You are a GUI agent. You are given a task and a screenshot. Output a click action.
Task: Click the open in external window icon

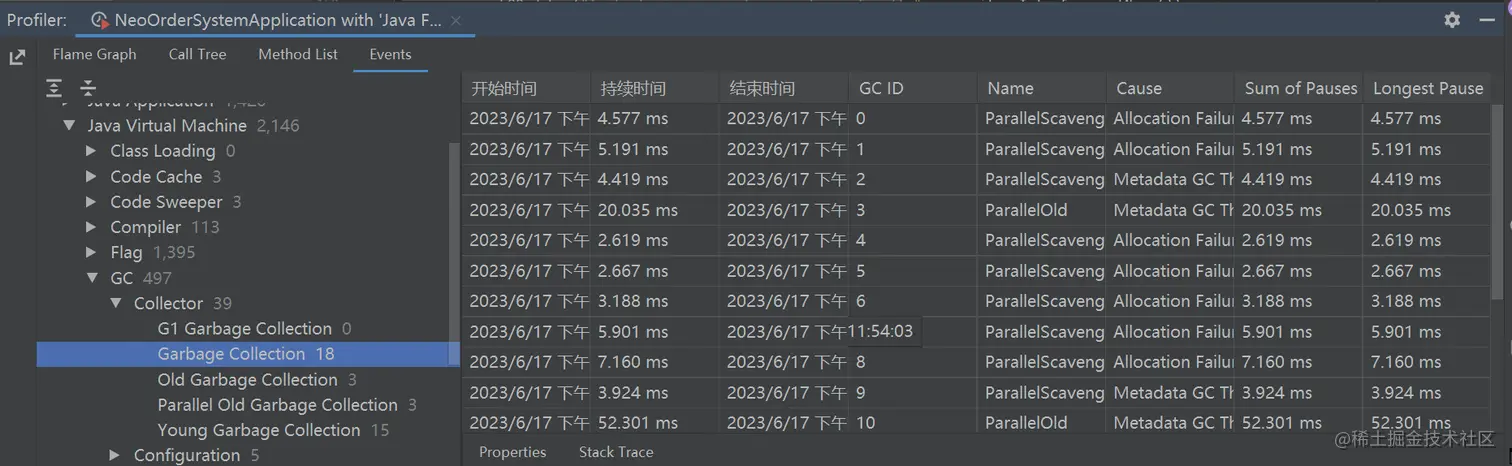pos(17,57)
